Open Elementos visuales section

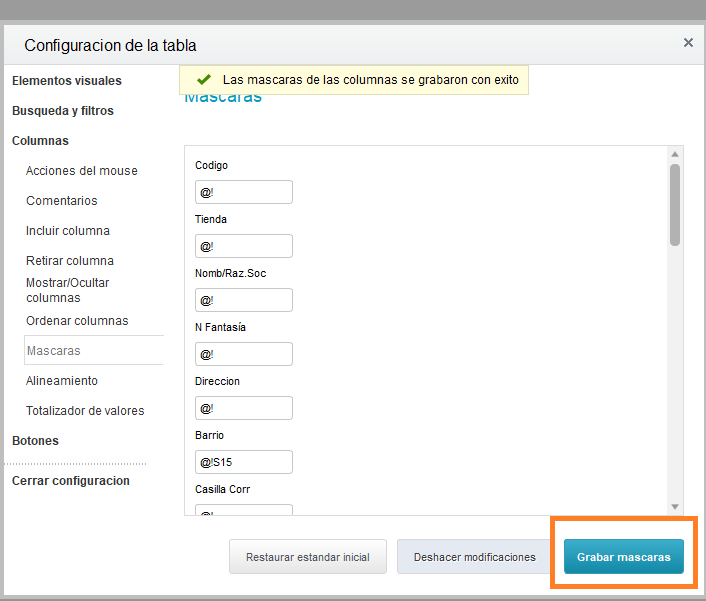(67, 81)
